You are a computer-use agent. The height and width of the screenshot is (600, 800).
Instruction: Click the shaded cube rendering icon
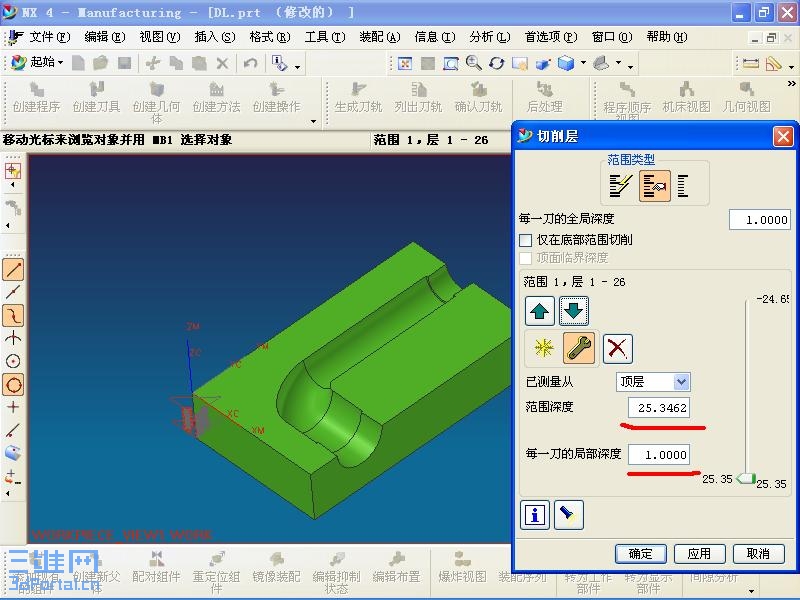566,63
